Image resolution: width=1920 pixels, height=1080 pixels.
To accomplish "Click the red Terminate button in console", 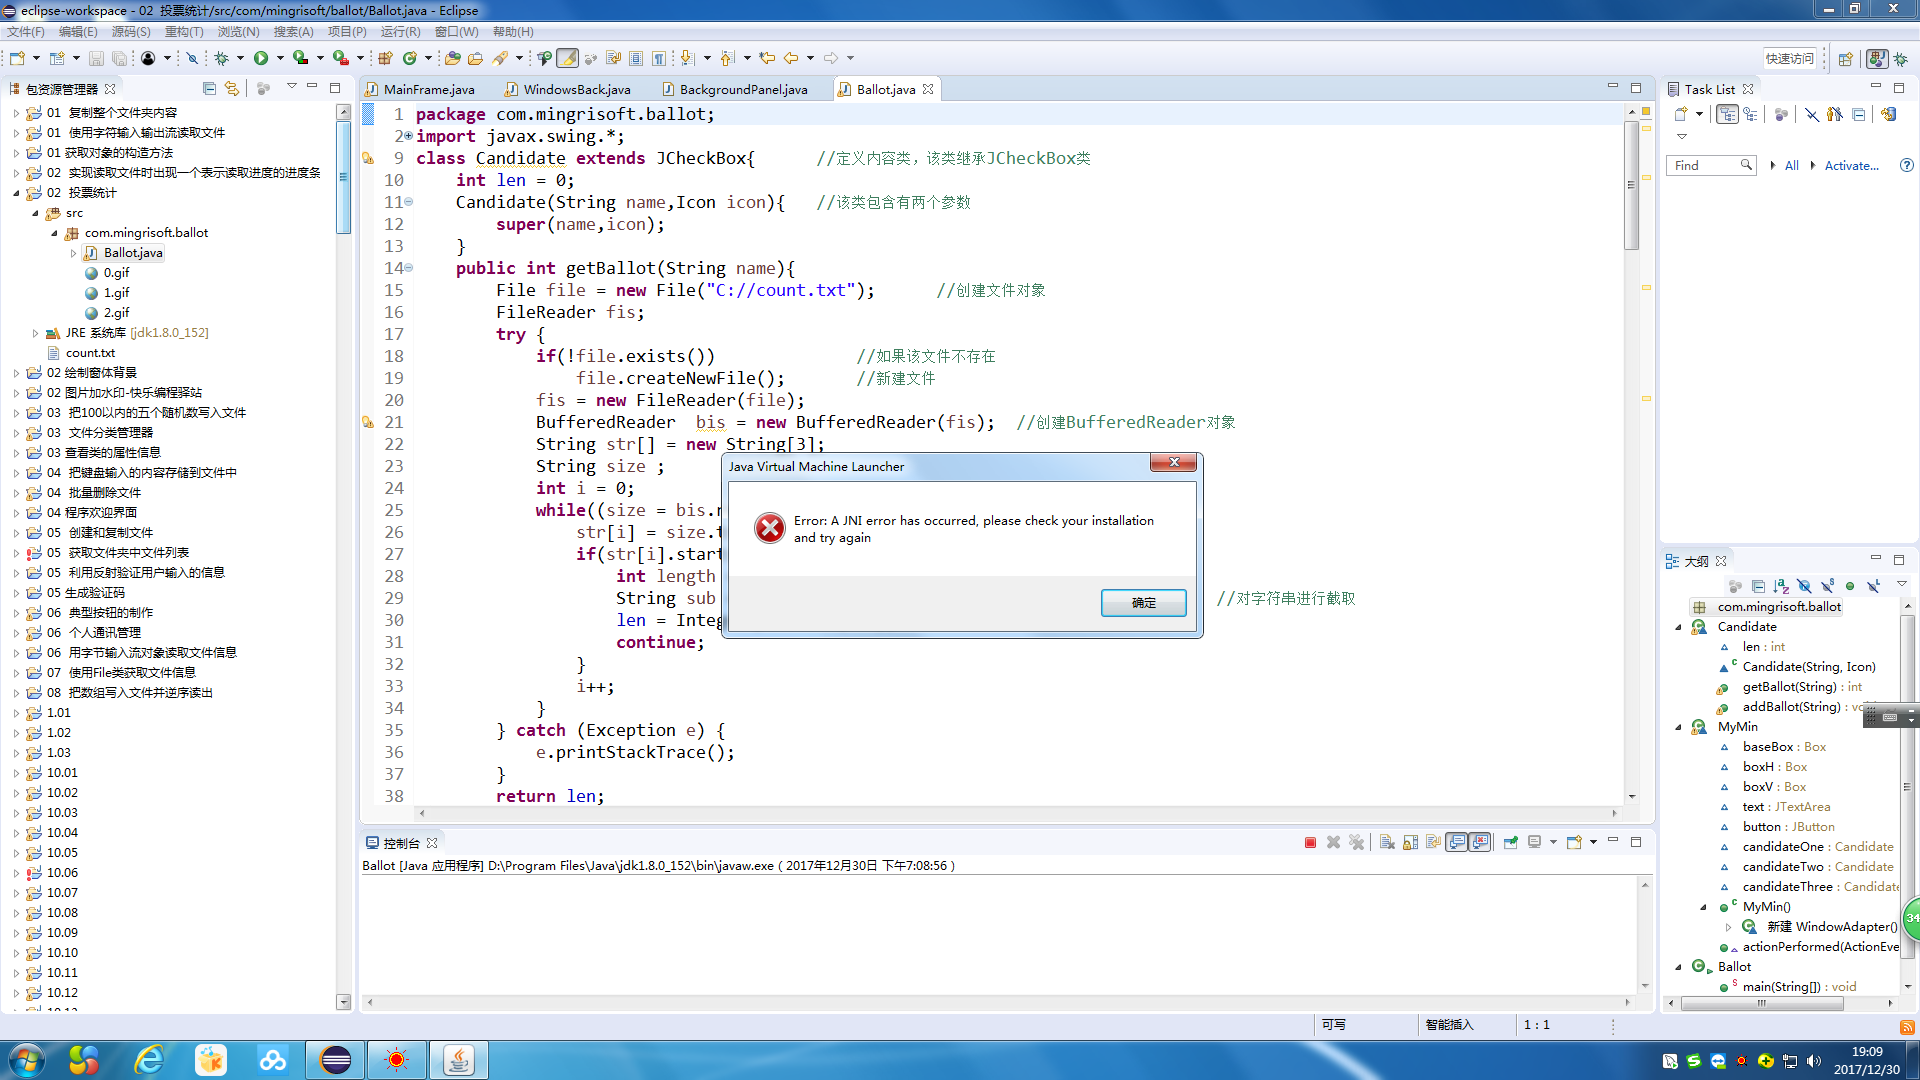I will 1310,842.
